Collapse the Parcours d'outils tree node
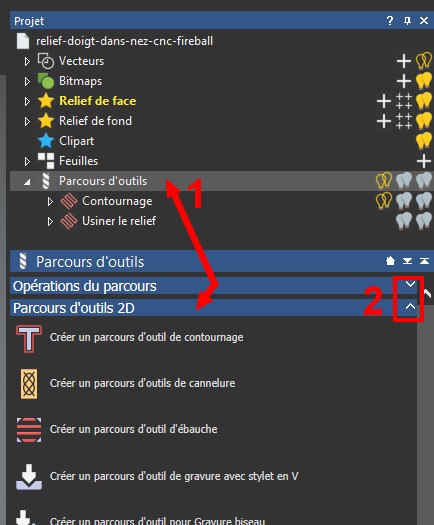The height and width of the screenshot is (525, 434). point(27,181)
